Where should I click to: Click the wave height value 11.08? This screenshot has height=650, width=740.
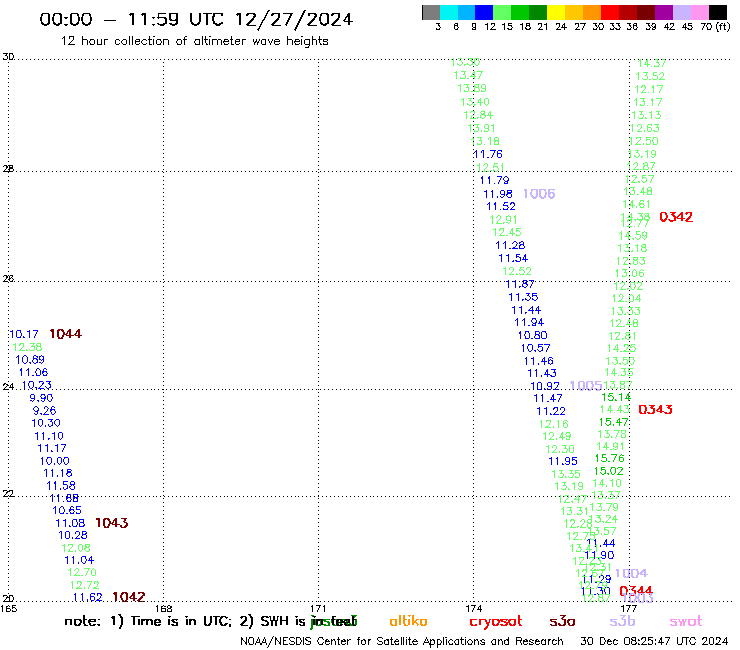pyautogui.click(x=70, y=523)
